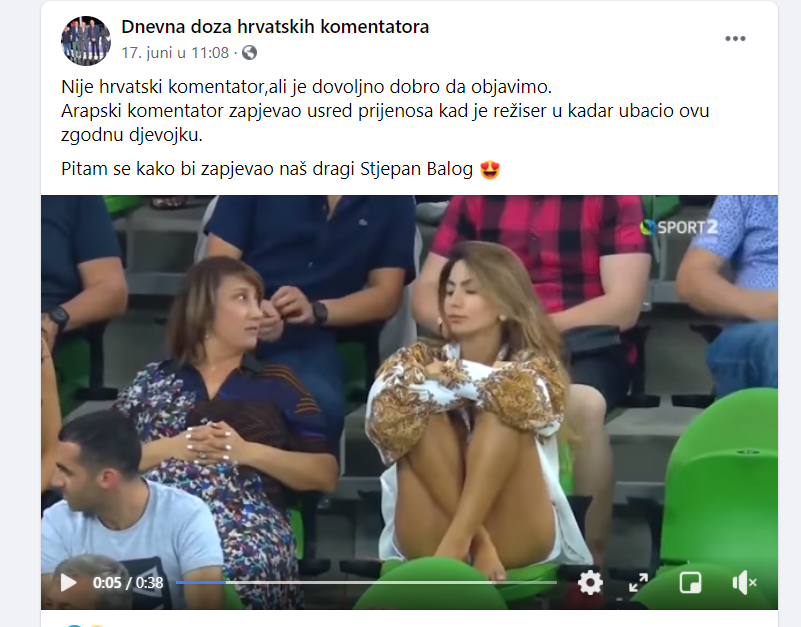Image resolution: width=801 pixels, height=627 pixels.
Task: Click the globe public privacy icon
Action: pos(249,53)
